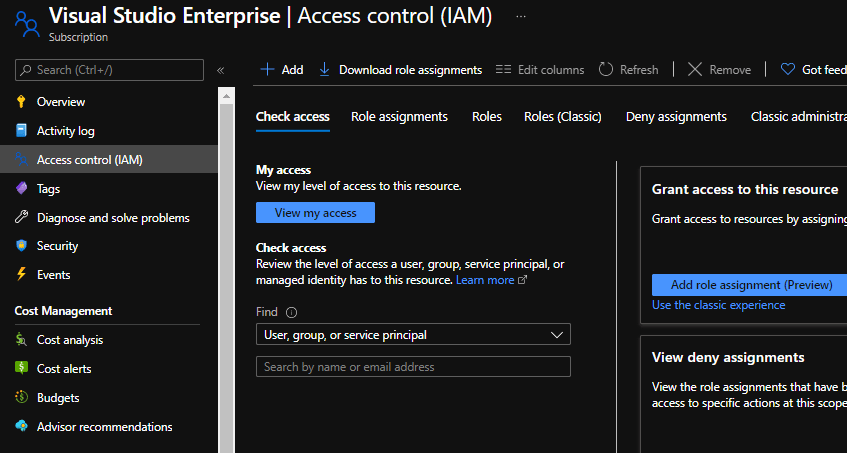Image resolution: width=847 pixels, height=453 pixels.
Task: Click the Diagnose and solve problems wrench icon
Action: (21, 217)
